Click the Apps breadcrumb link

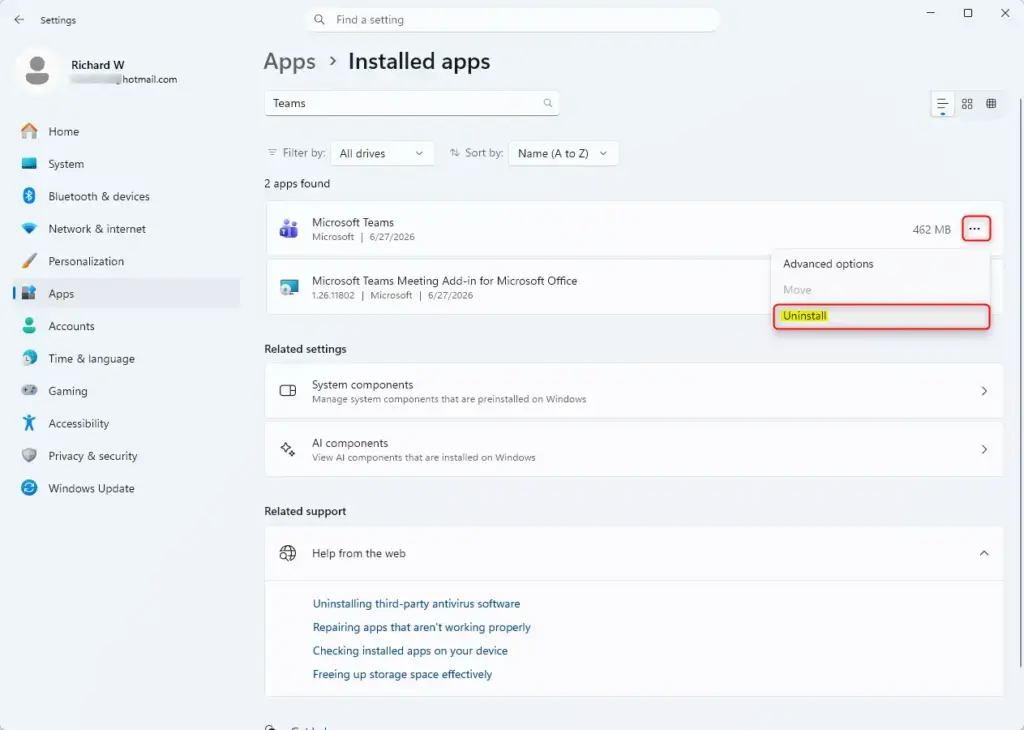(289, 61)
